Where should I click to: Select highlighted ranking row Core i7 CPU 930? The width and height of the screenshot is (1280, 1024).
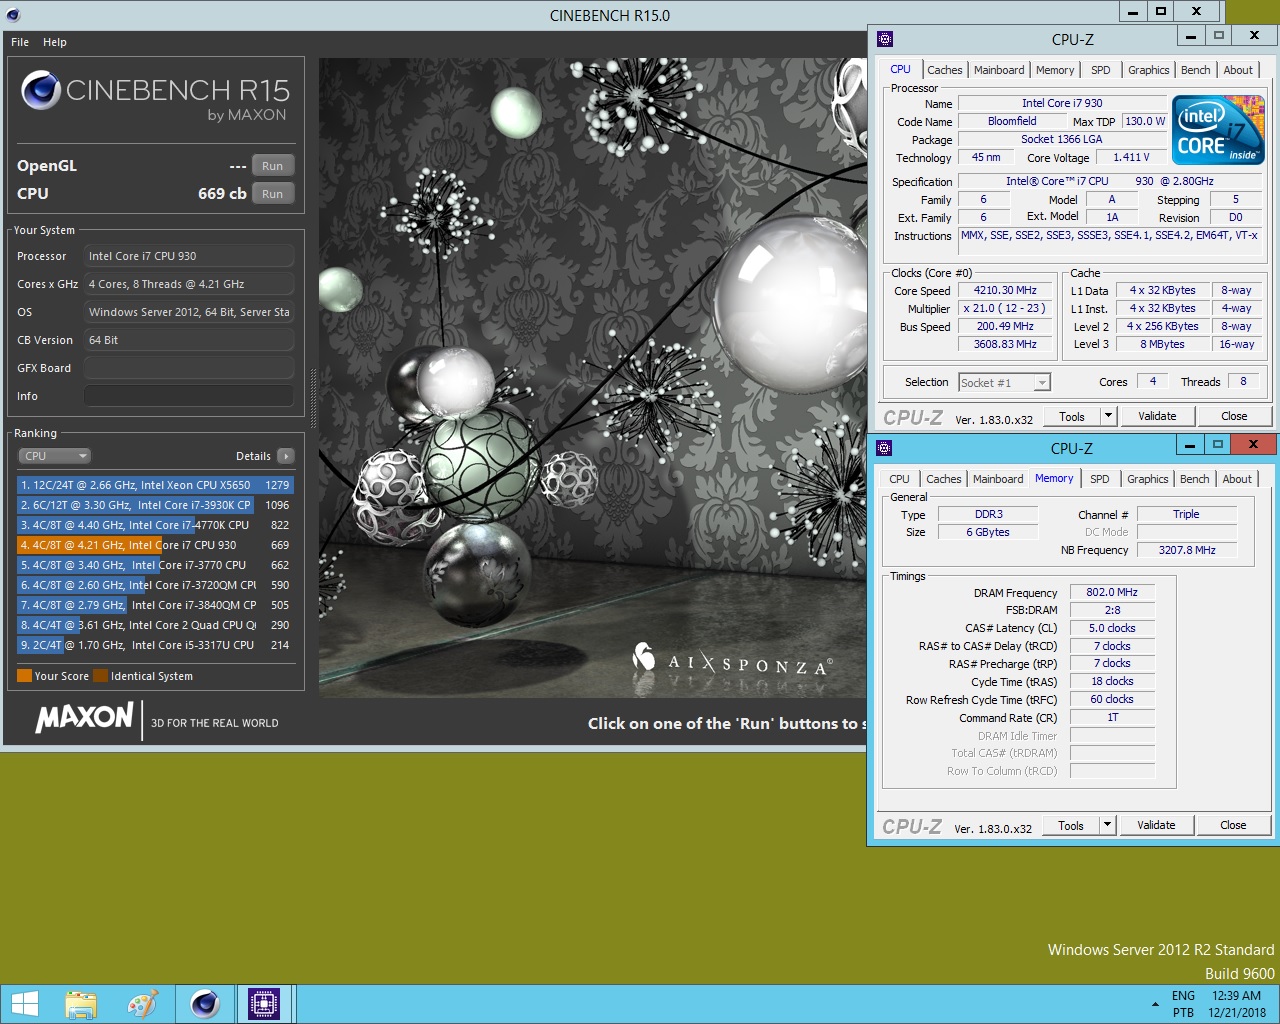point(155,545)
